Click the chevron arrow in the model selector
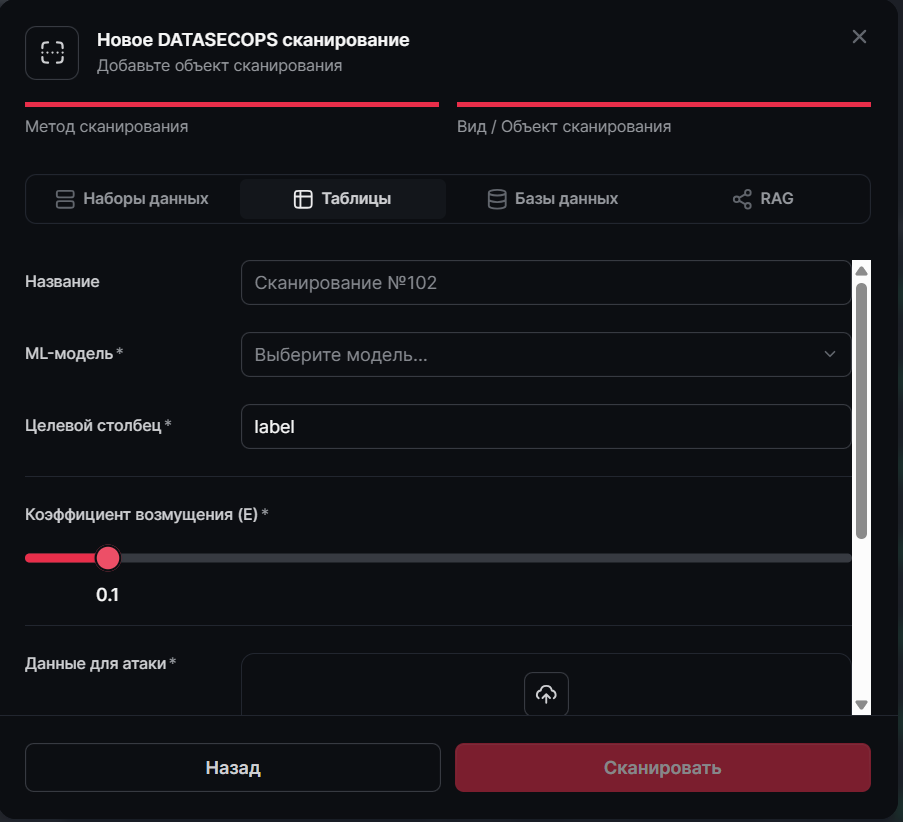 [x=829, y=354]
